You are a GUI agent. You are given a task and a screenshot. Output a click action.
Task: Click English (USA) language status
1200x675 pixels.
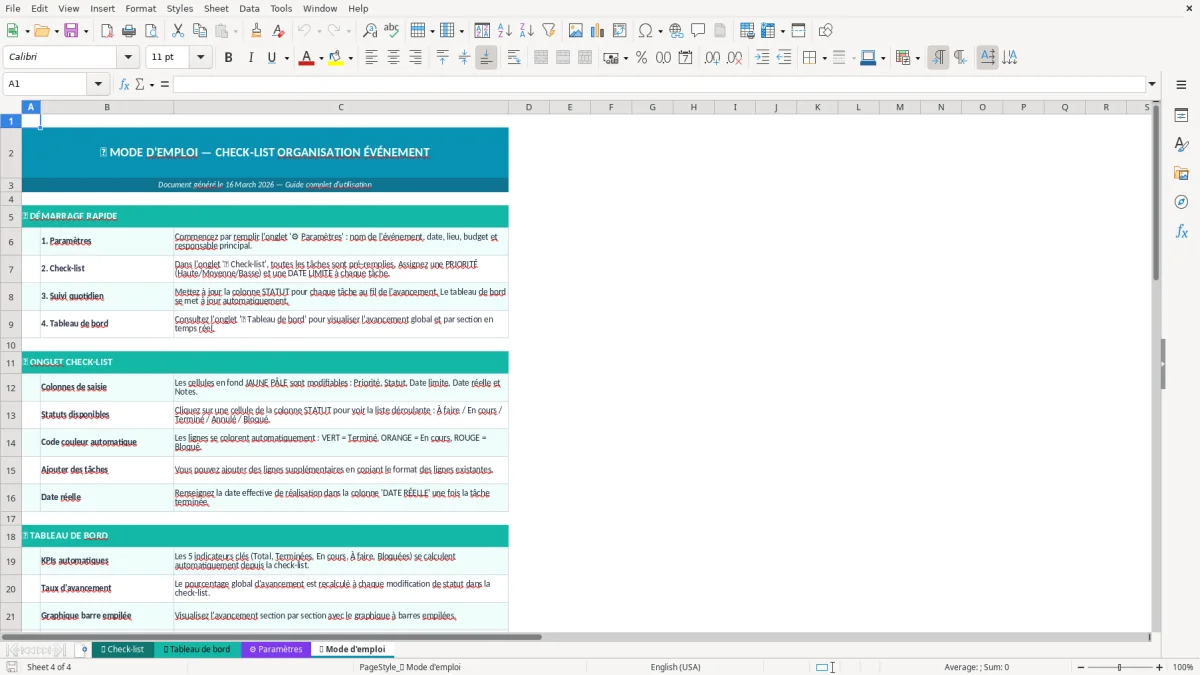coord(676,667)
